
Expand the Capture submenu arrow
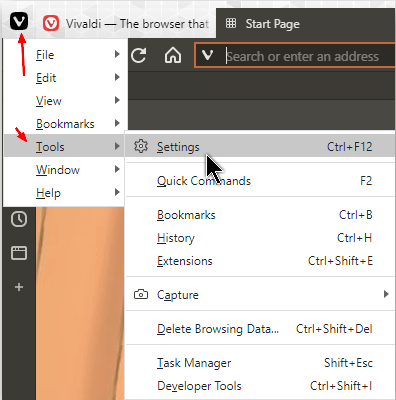click(386, 294)
